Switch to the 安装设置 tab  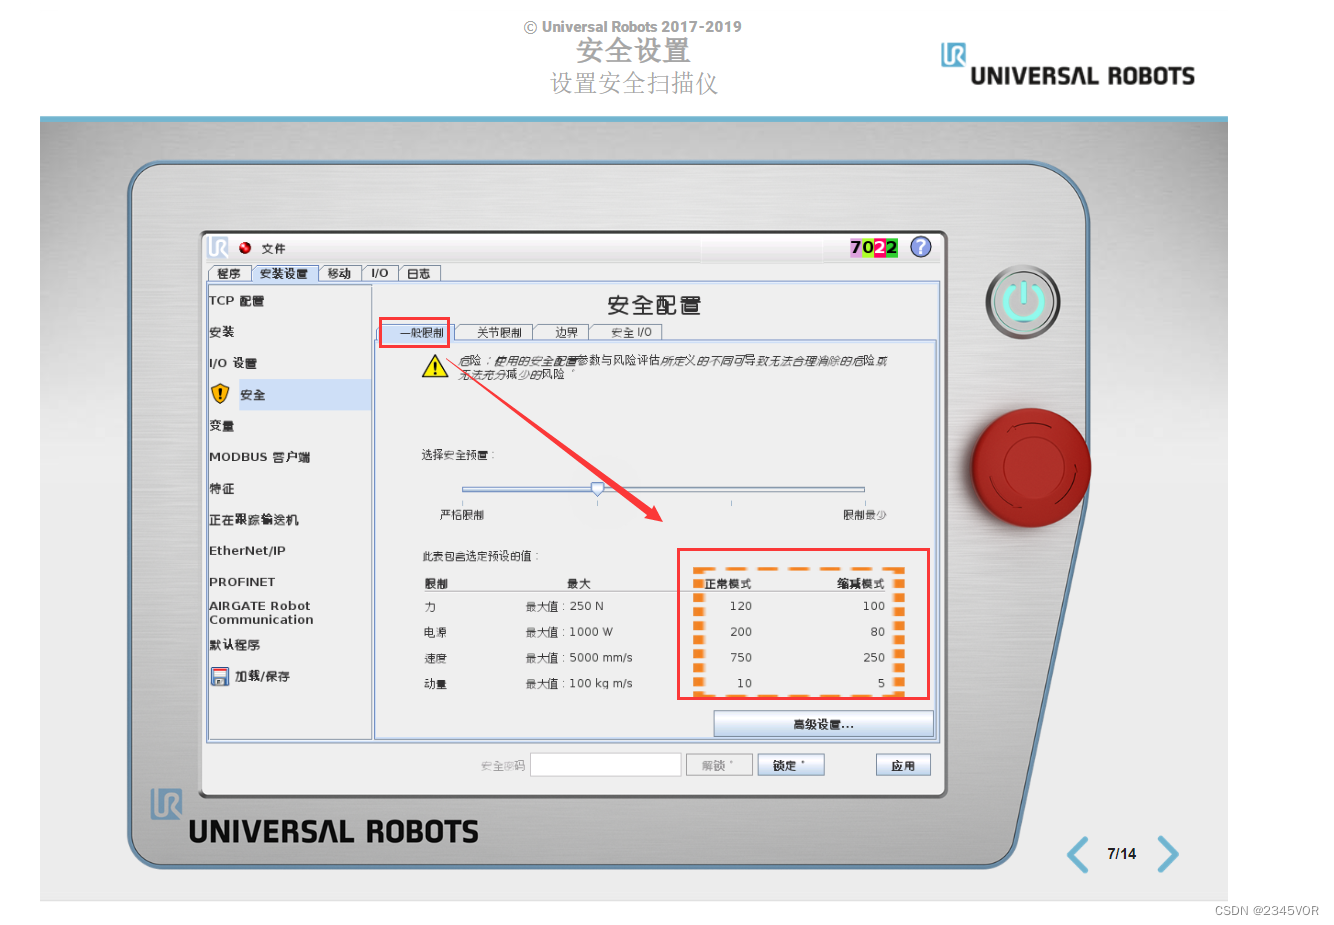284,273
